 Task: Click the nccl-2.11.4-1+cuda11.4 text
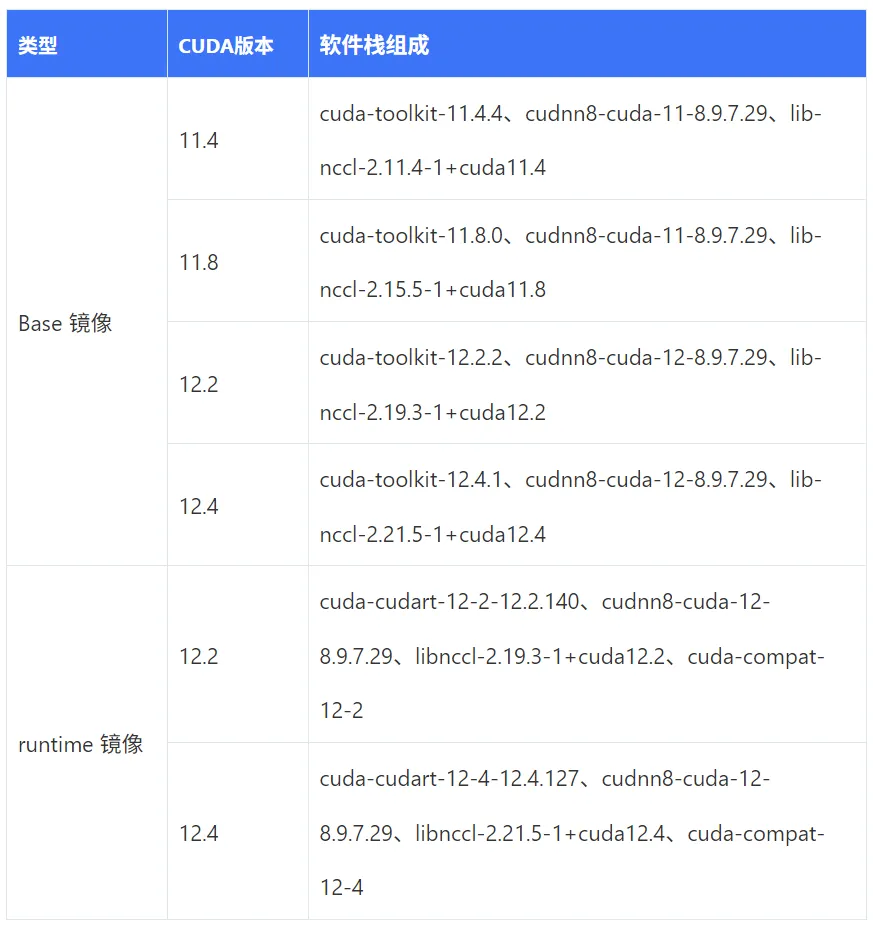pos(433,167)
